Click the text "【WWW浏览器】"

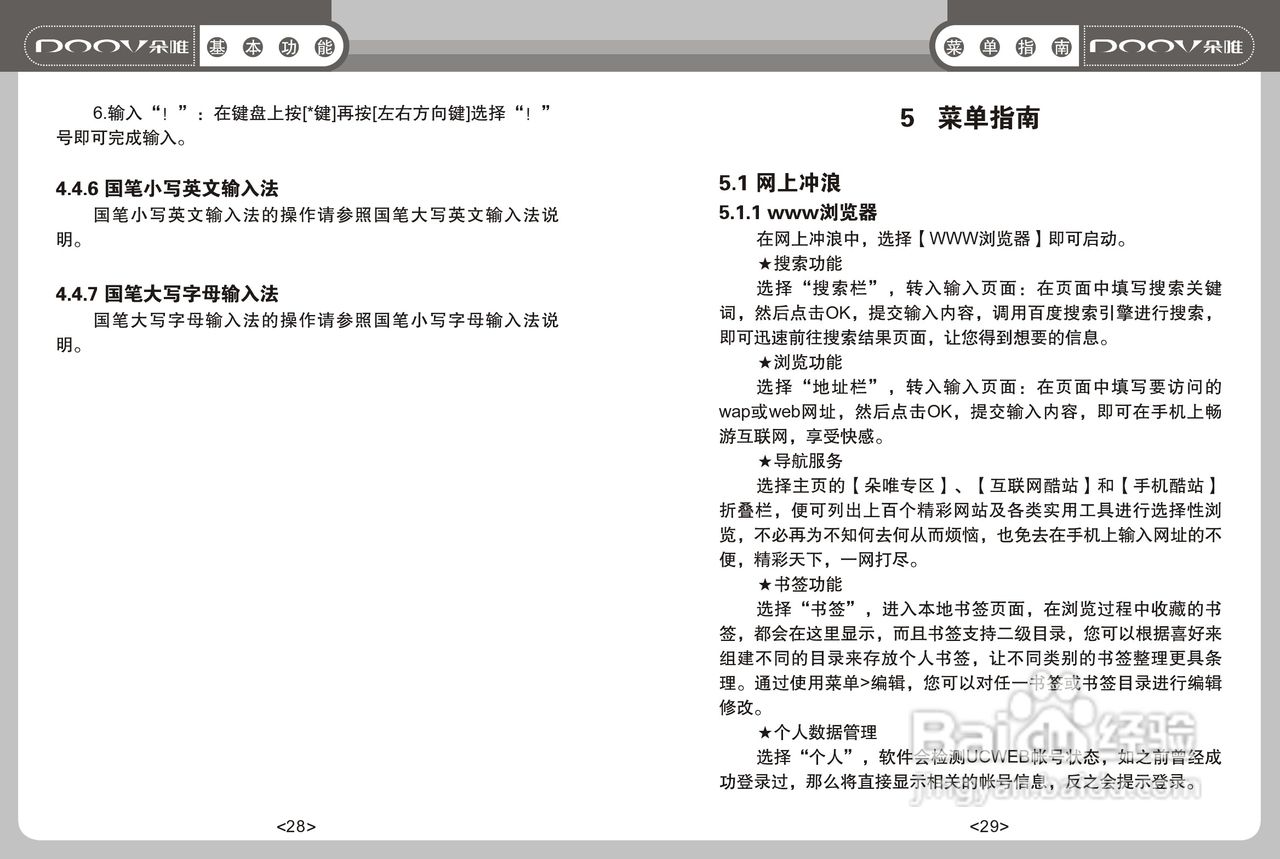(979, 240)
